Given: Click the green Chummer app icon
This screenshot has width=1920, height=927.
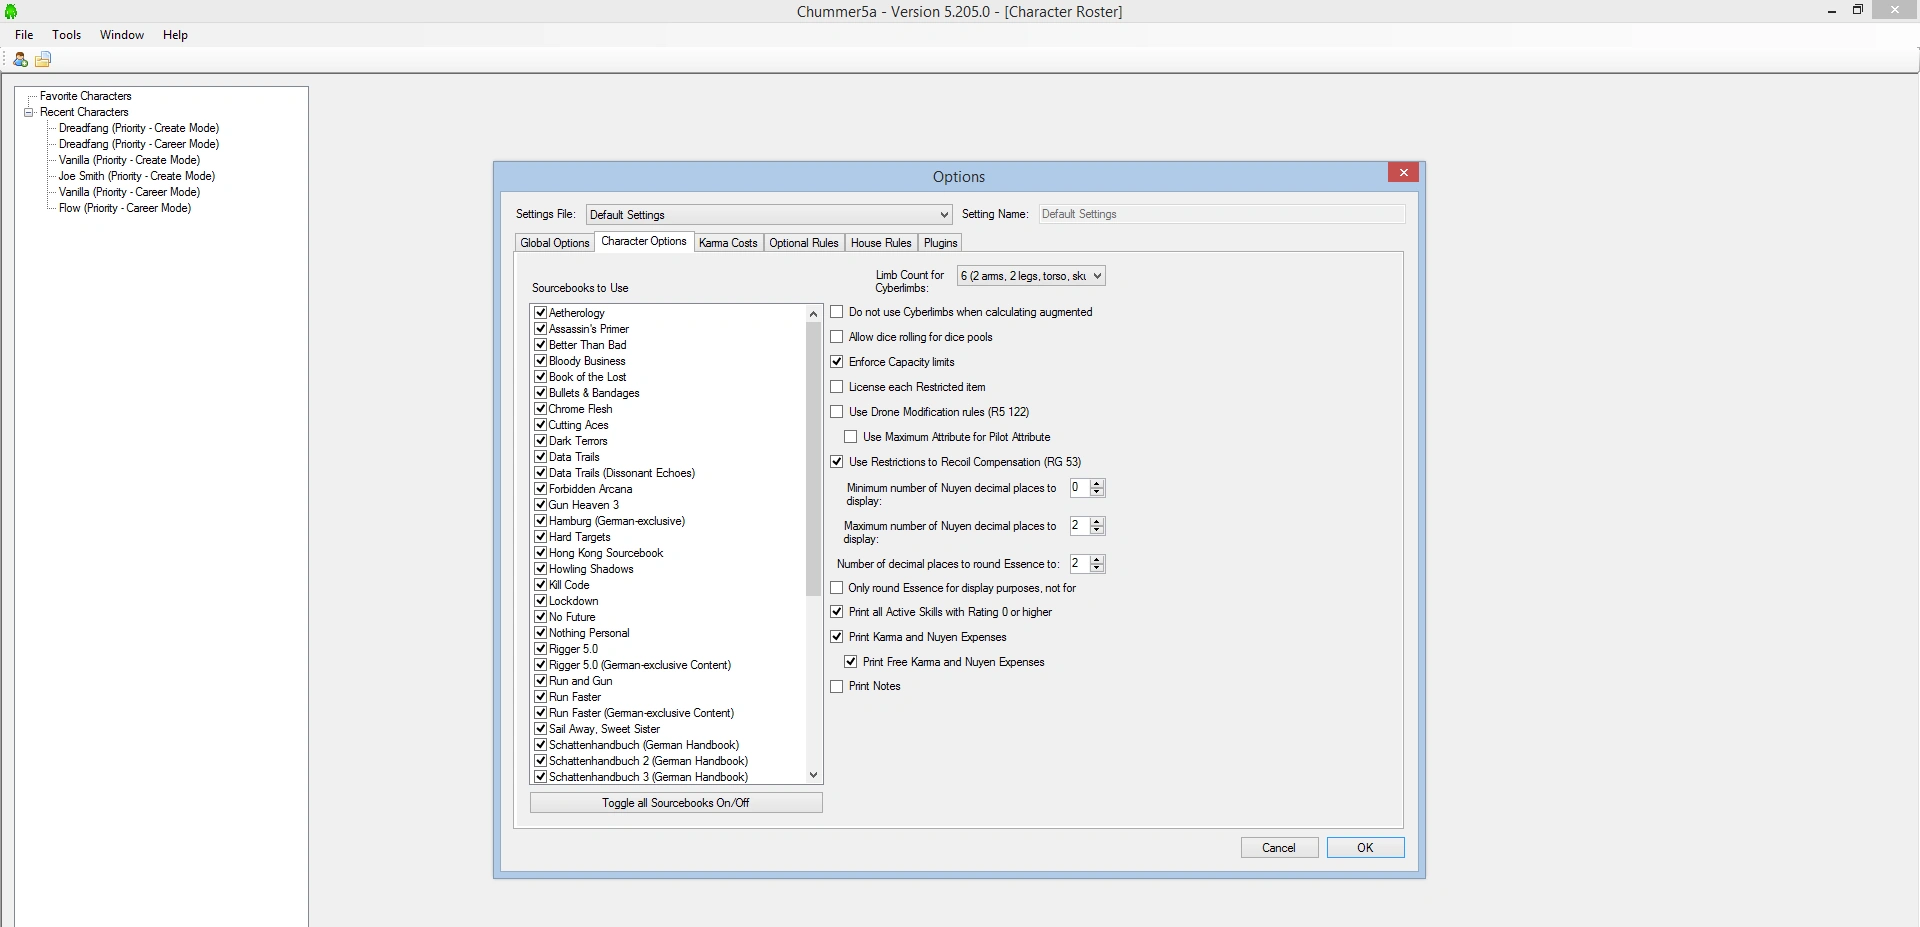Looking at the screenshot, I should coord(11,12).
